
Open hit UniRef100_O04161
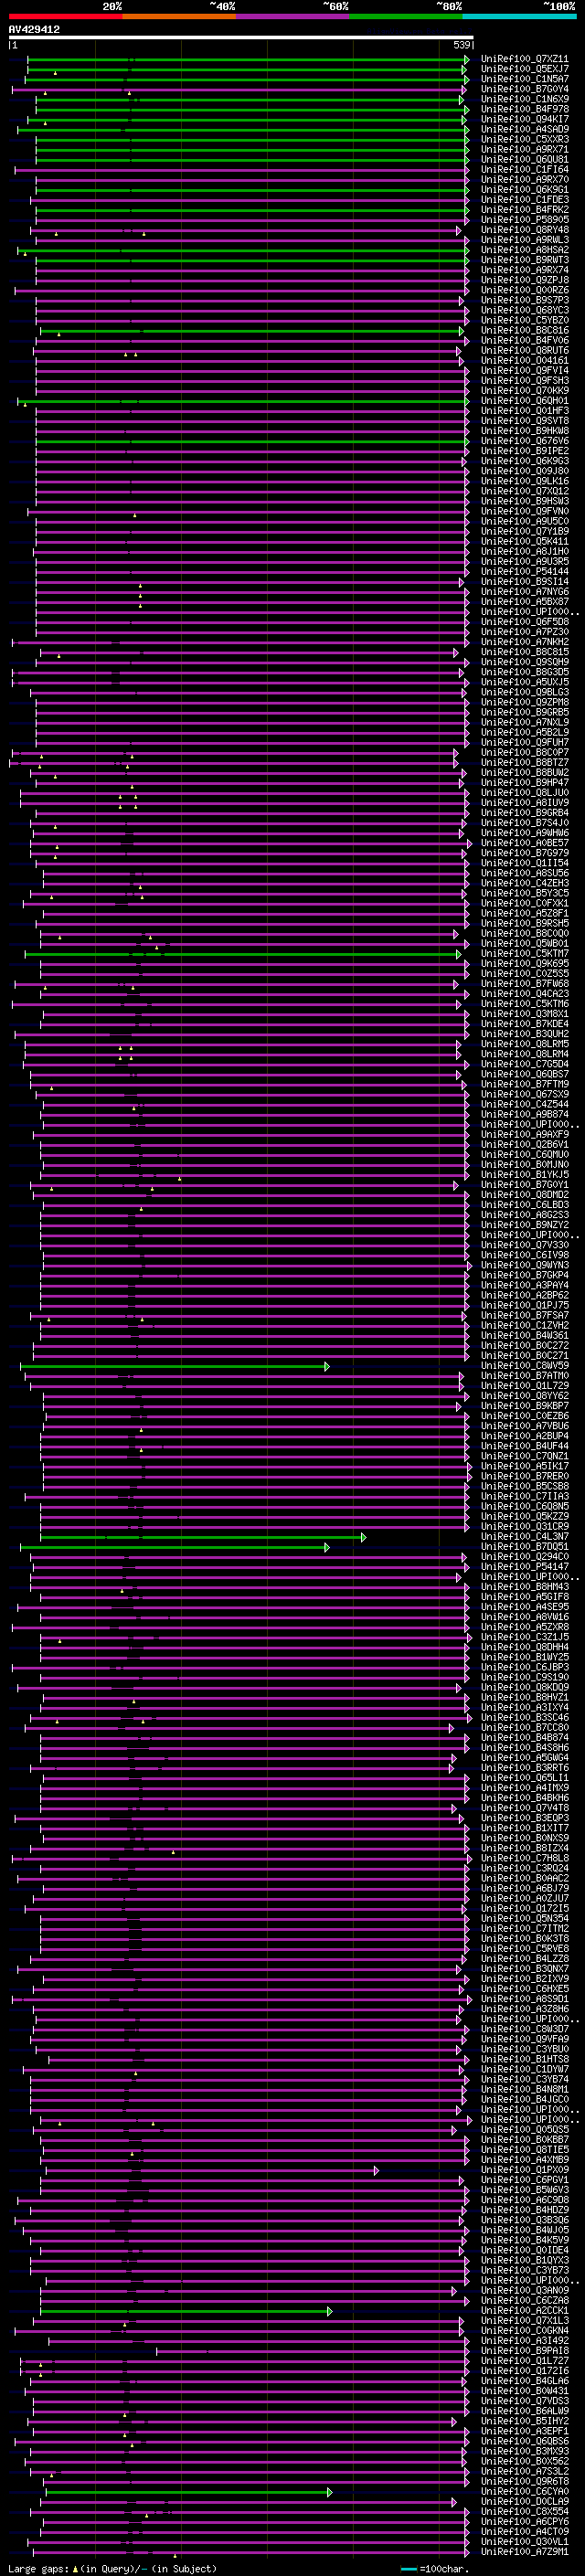[525, 360]
